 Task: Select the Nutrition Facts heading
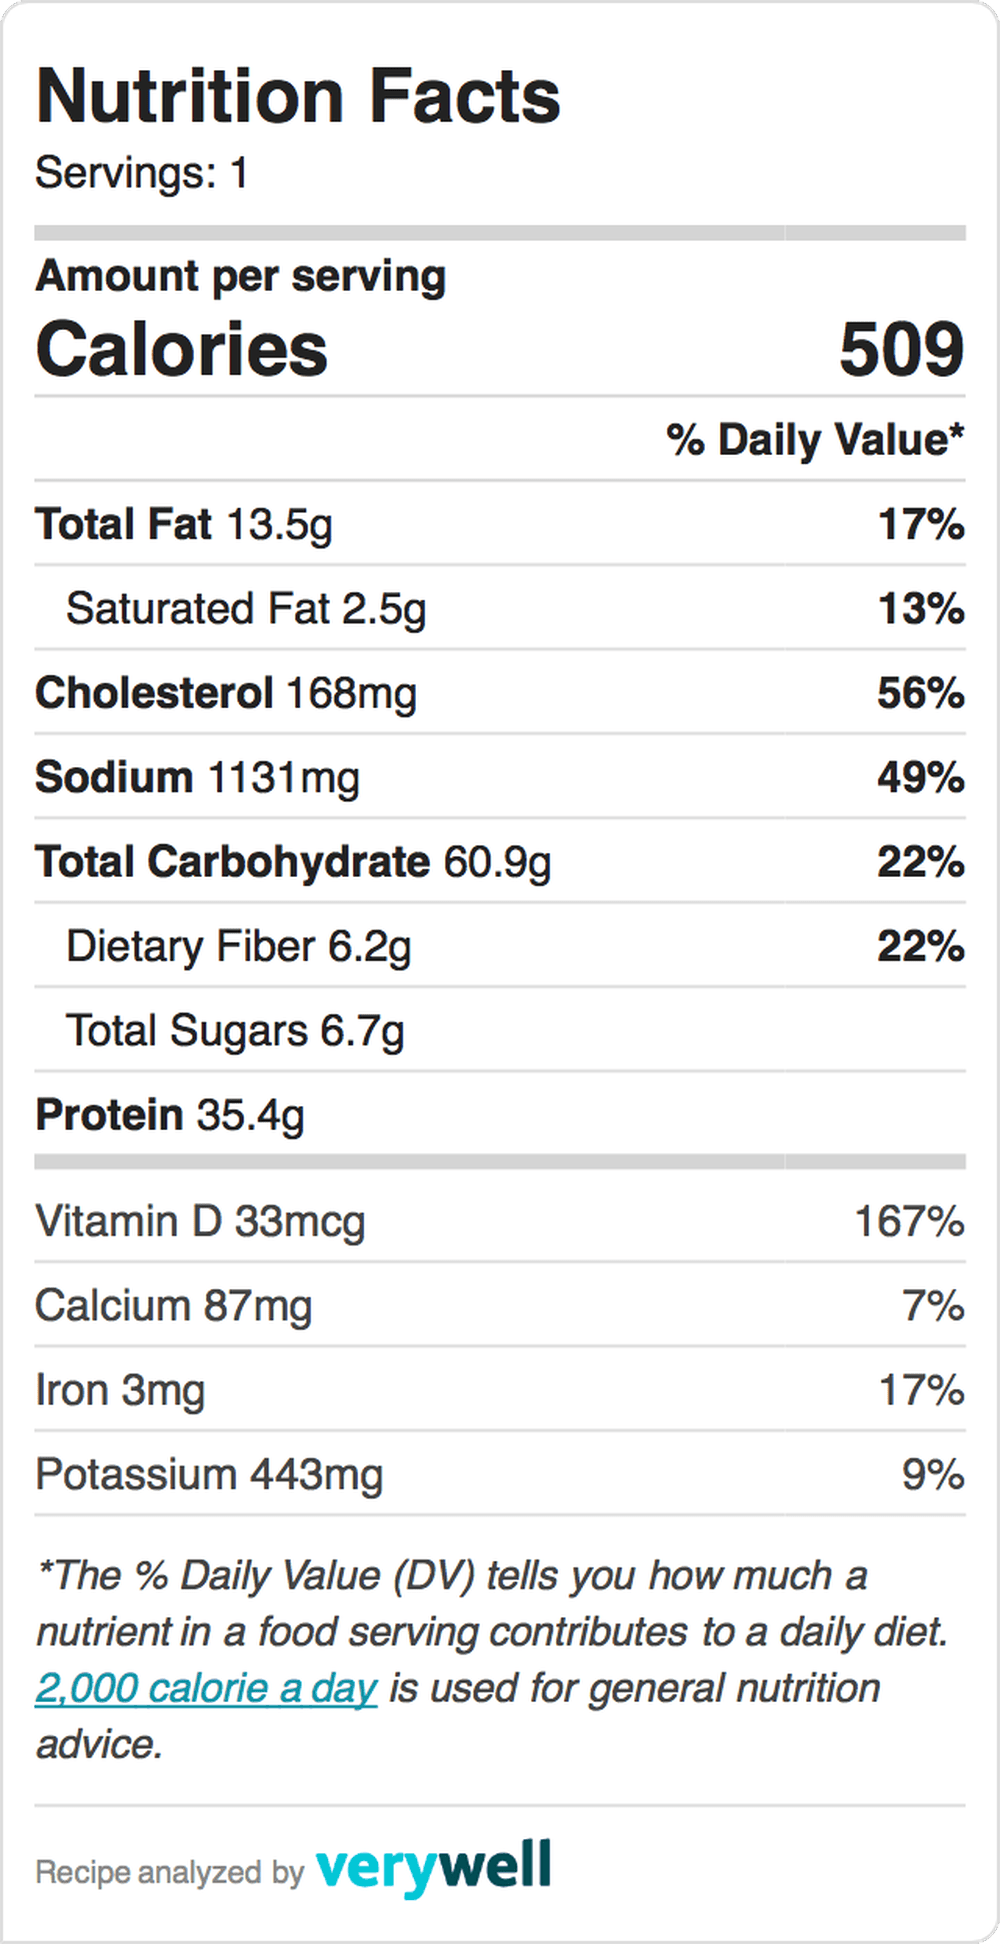[298, 97]
